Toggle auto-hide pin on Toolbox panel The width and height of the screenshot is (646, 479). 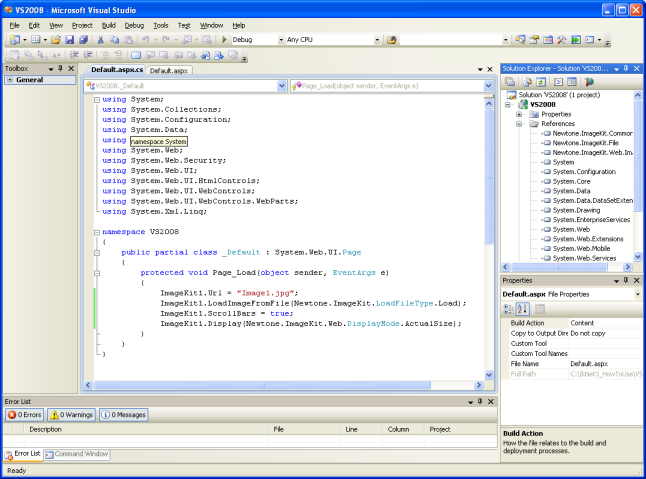pyautogui.click(x=61, y=68)
